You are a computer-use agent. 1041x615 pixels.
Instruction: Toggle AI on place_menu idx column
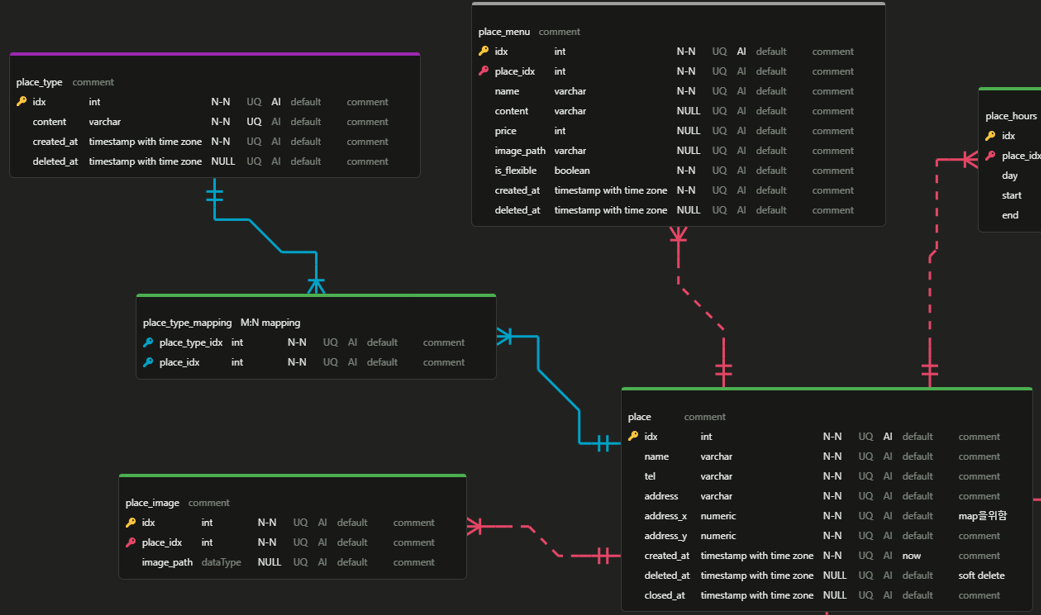pos(741,51)
